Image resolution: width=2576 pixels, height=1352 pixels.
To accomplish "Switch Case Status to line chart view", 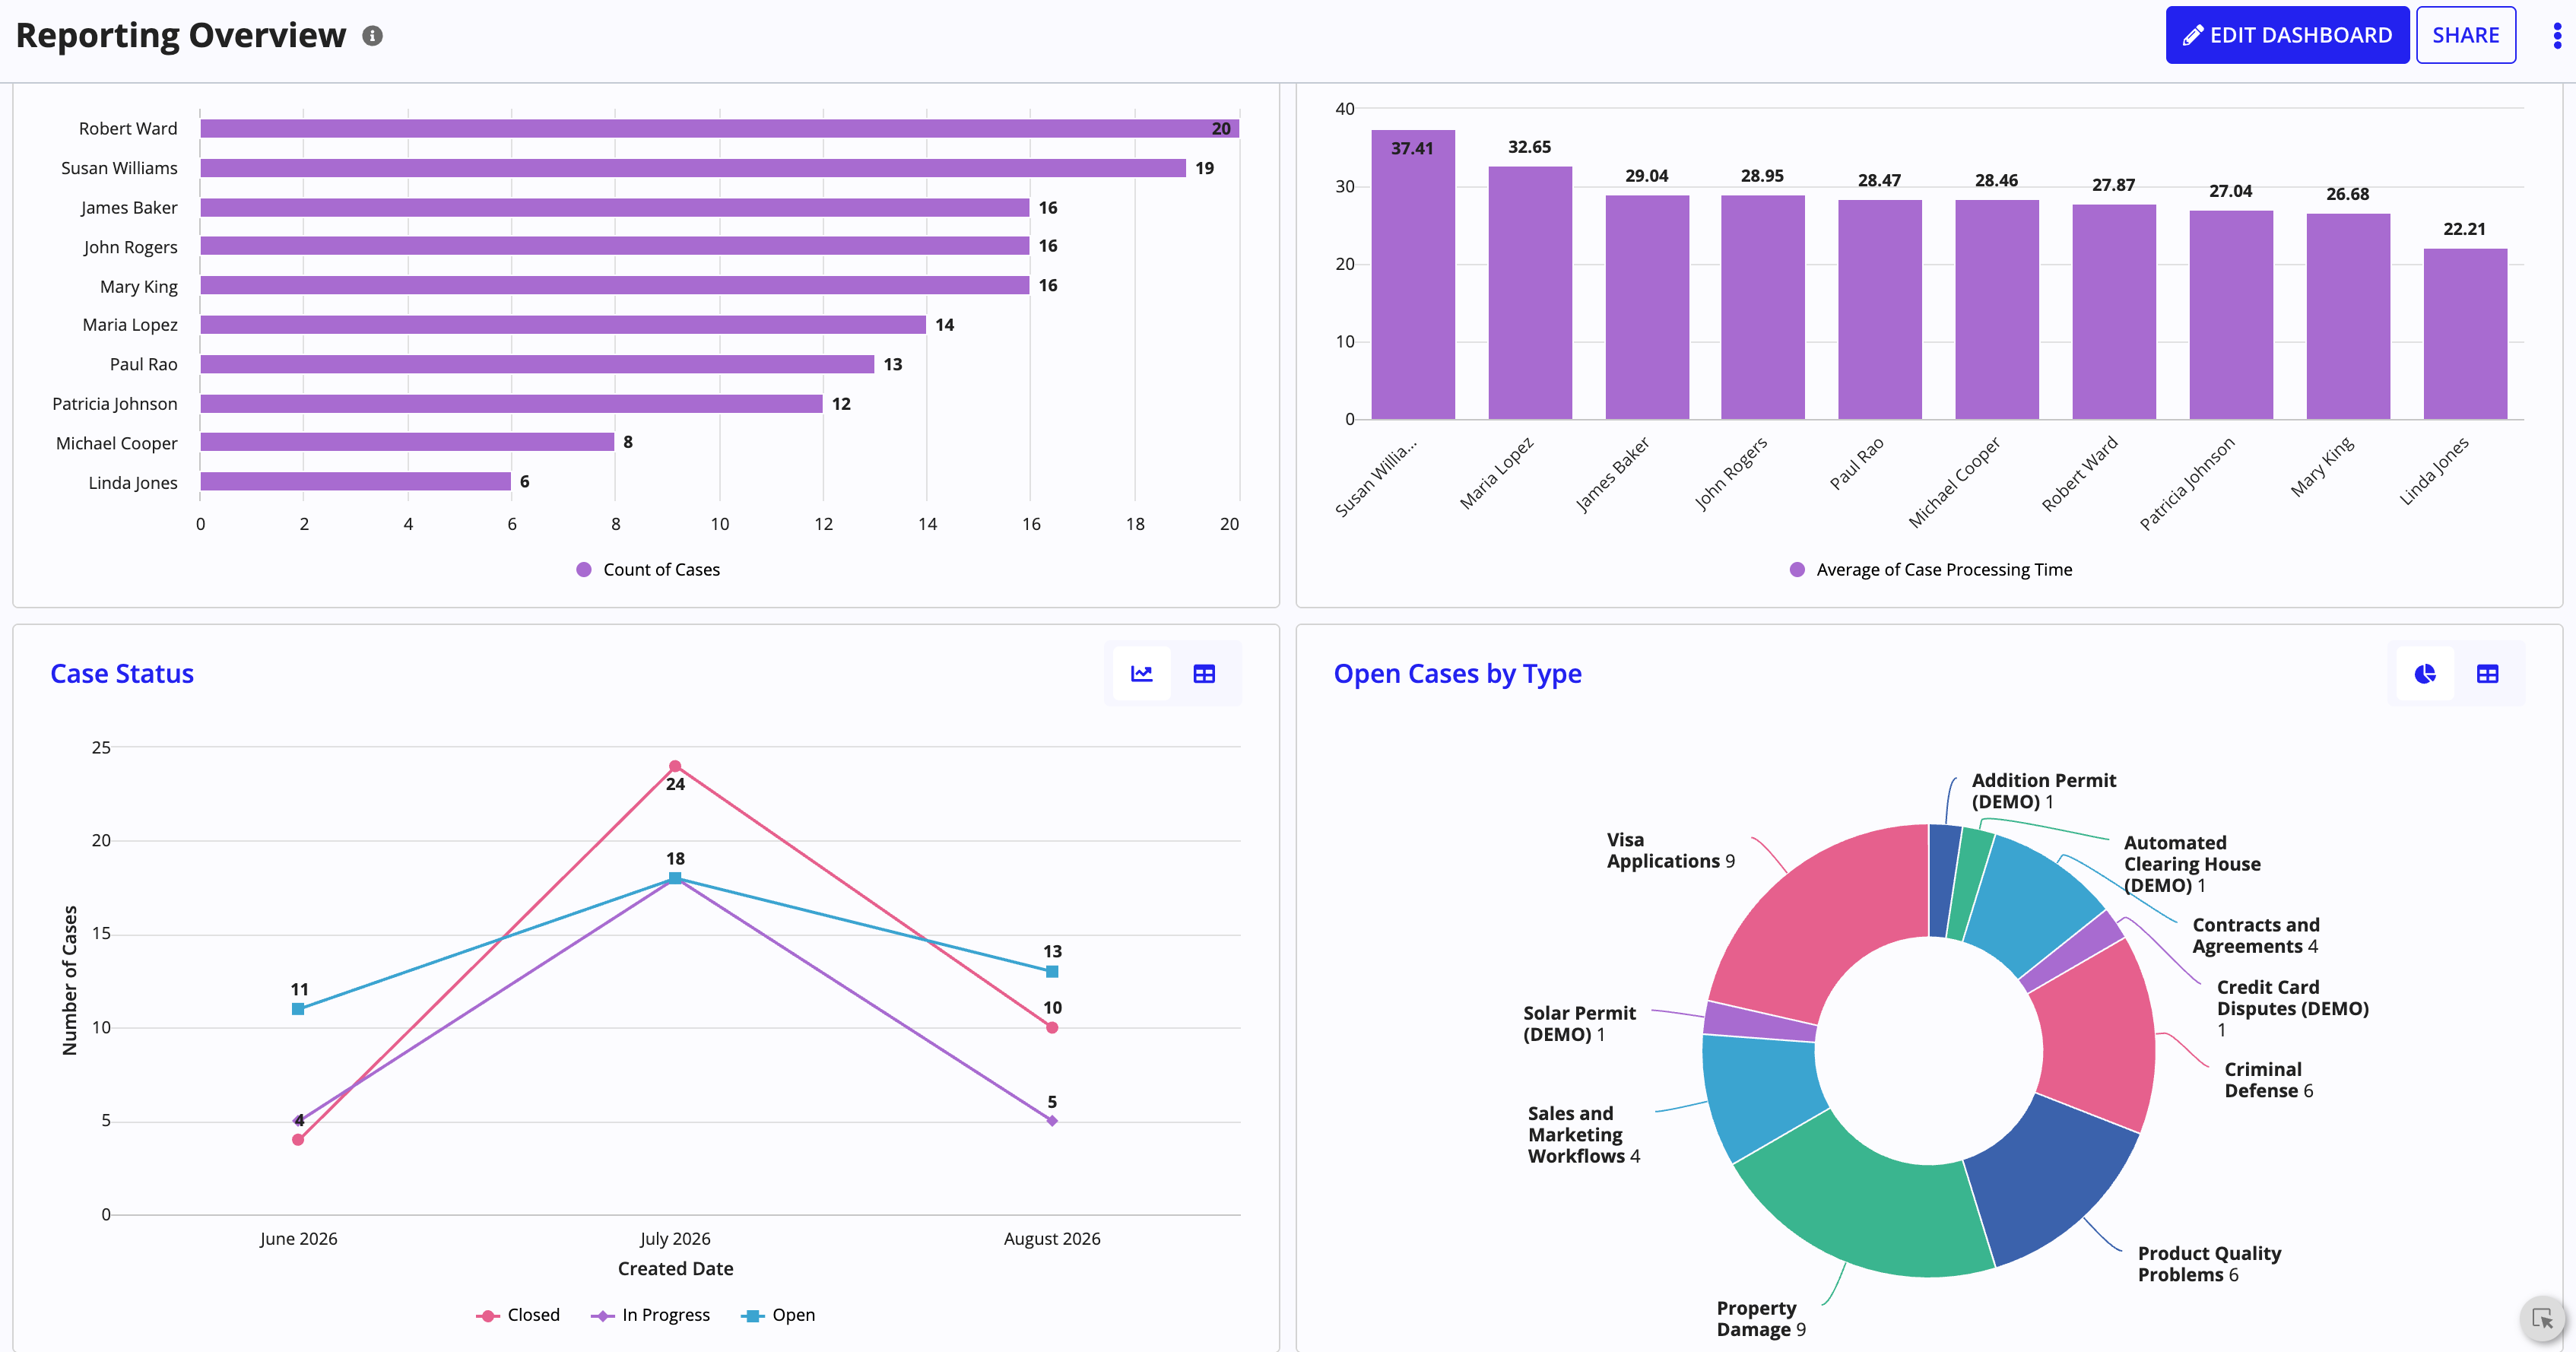I will point(1141,674).
